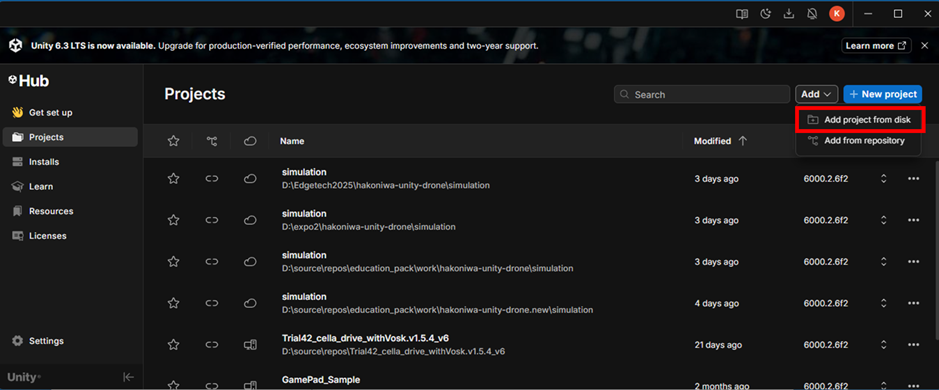Sort by Modified column header
Screen dimensions: 939x390
pyautogui.click(x=720, y=141)
